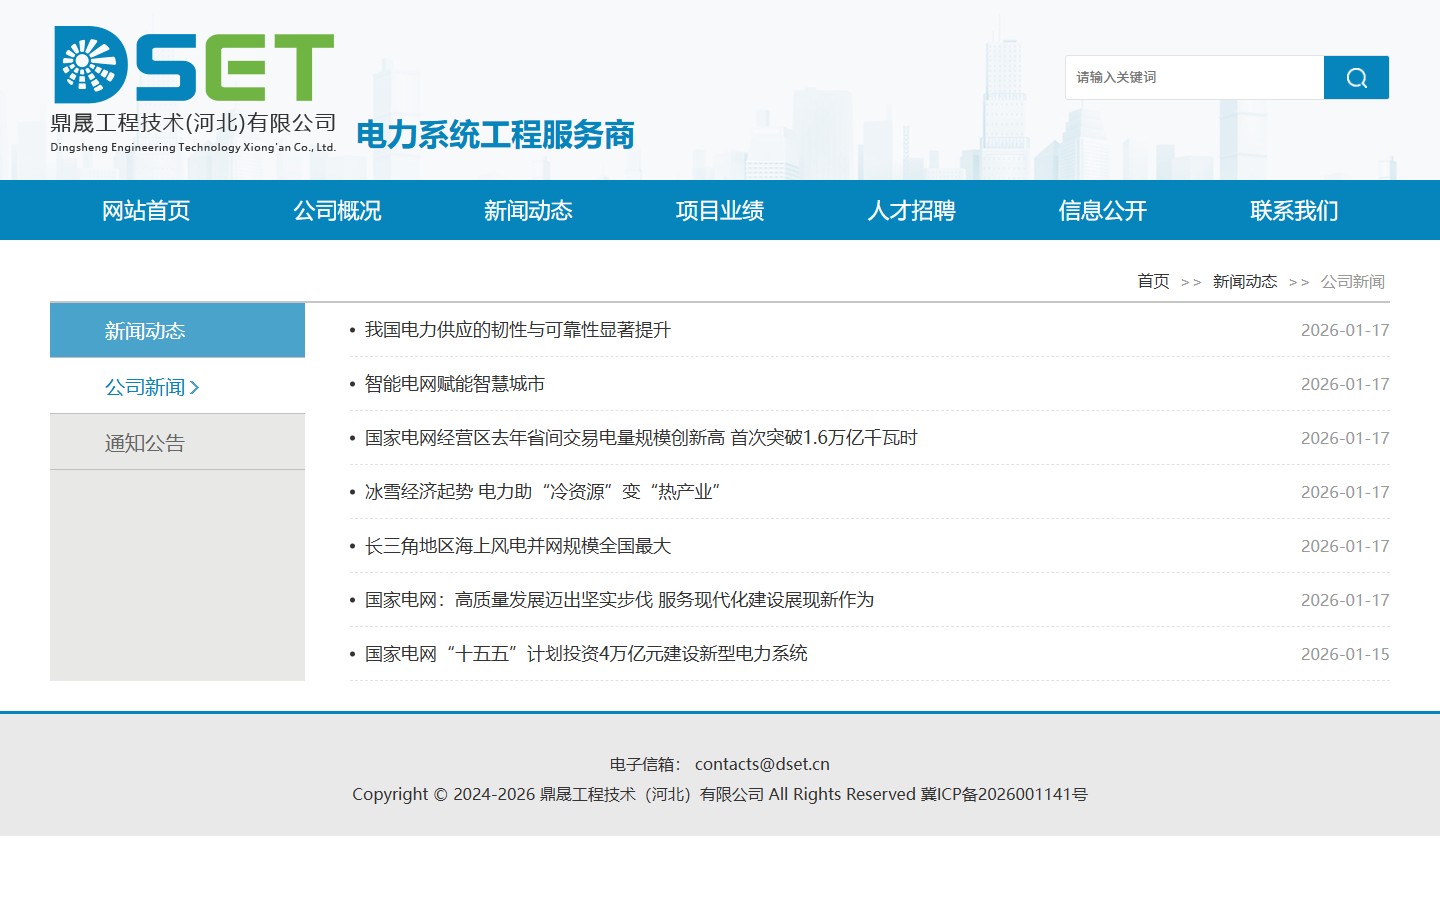
Task: Open article 智能电网赋能智慧城市
Action: coord(455,384)
